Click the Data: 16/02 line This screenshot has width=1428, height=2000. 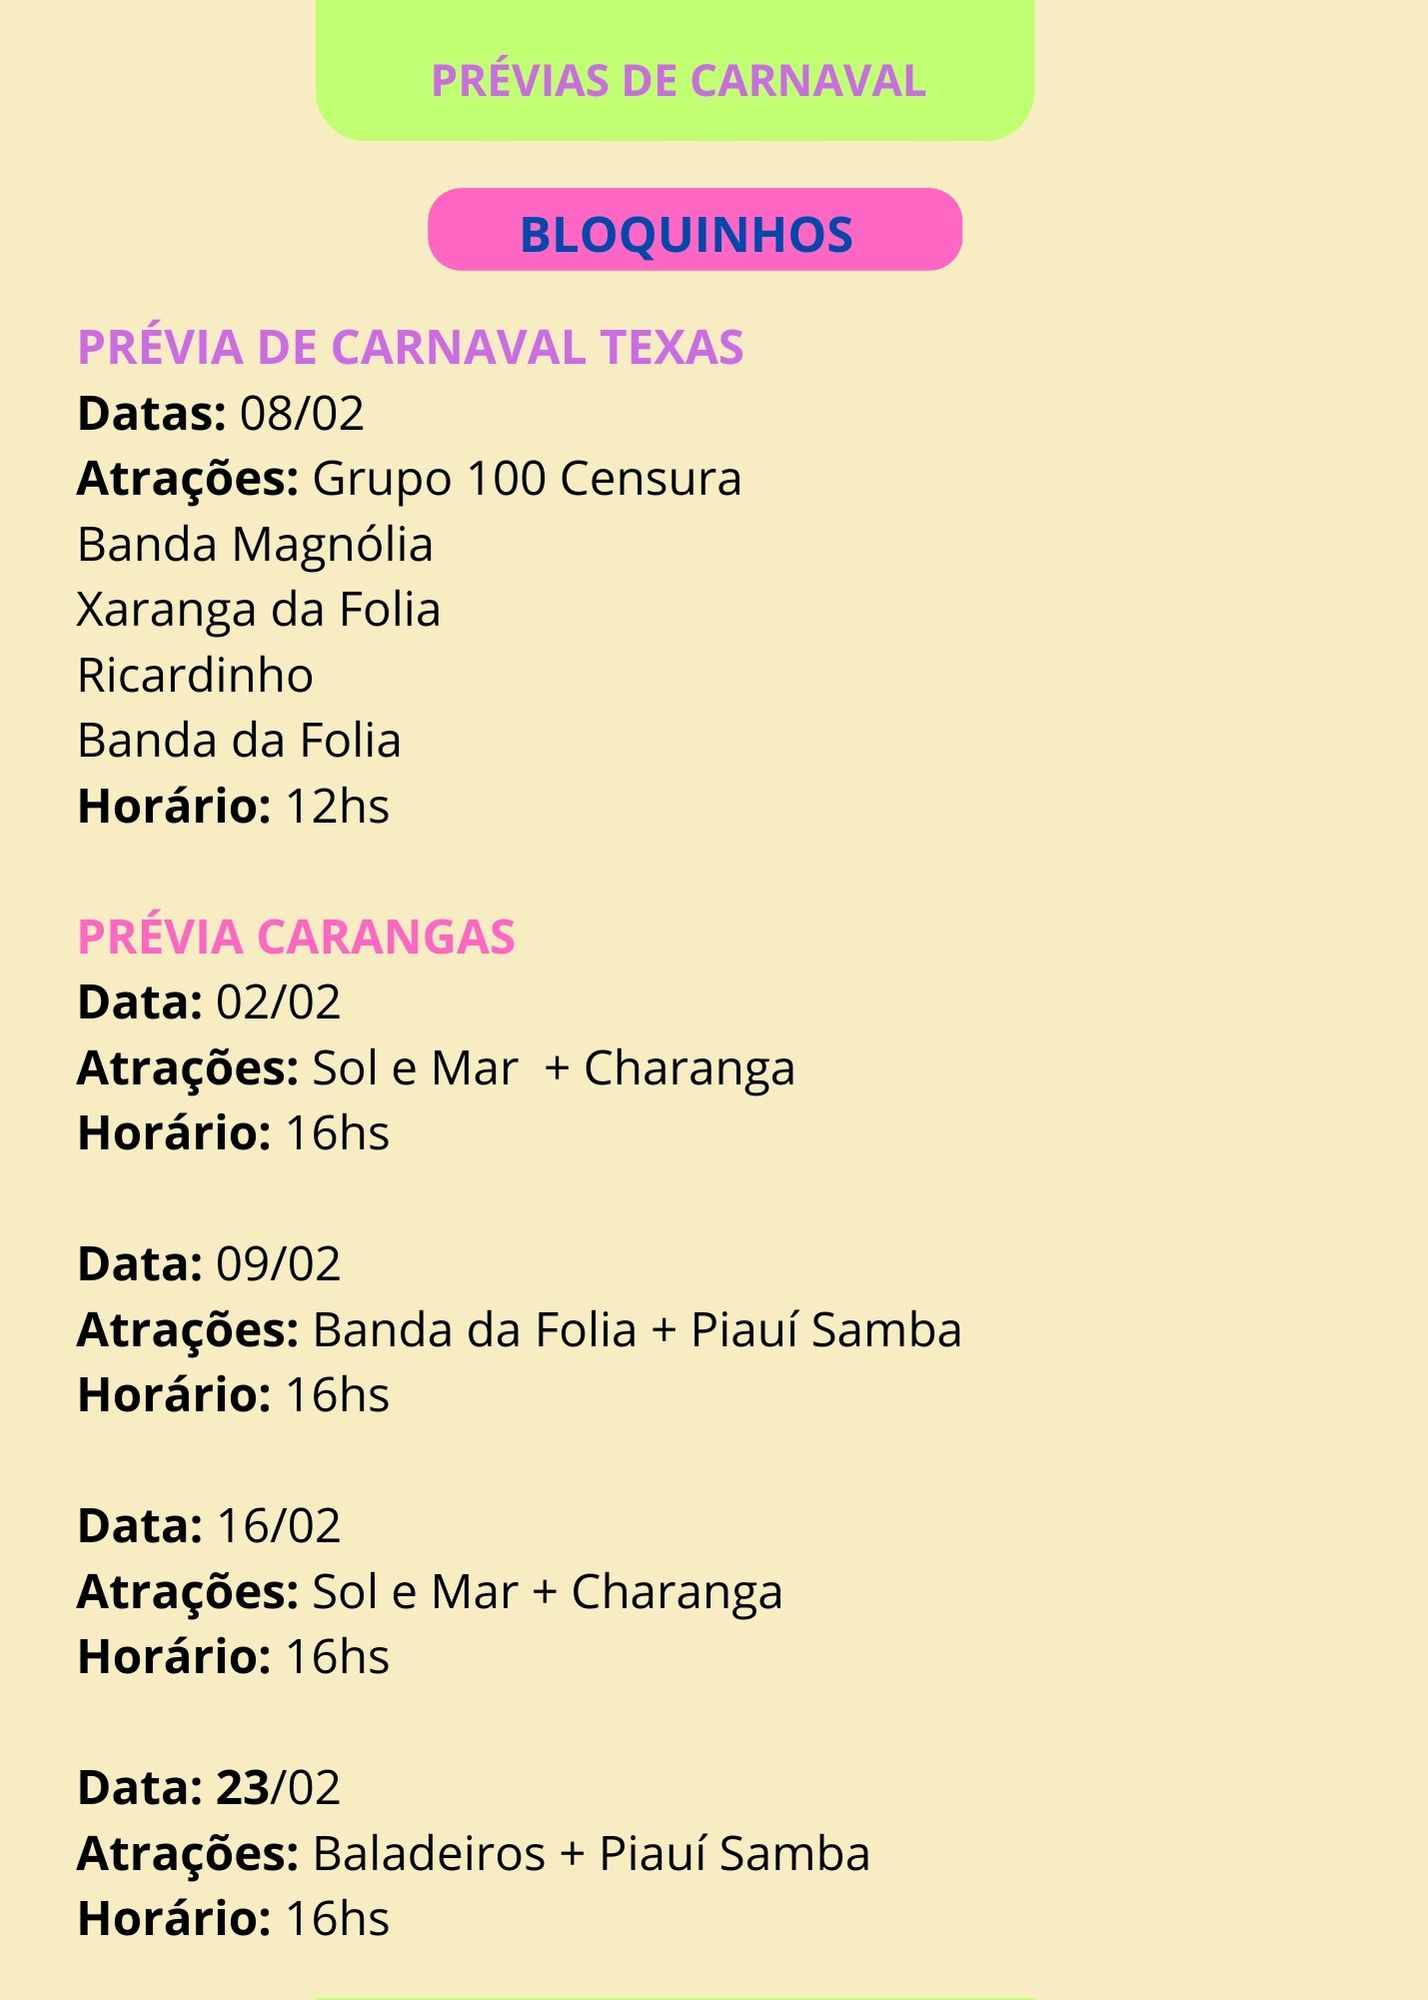209,1526
